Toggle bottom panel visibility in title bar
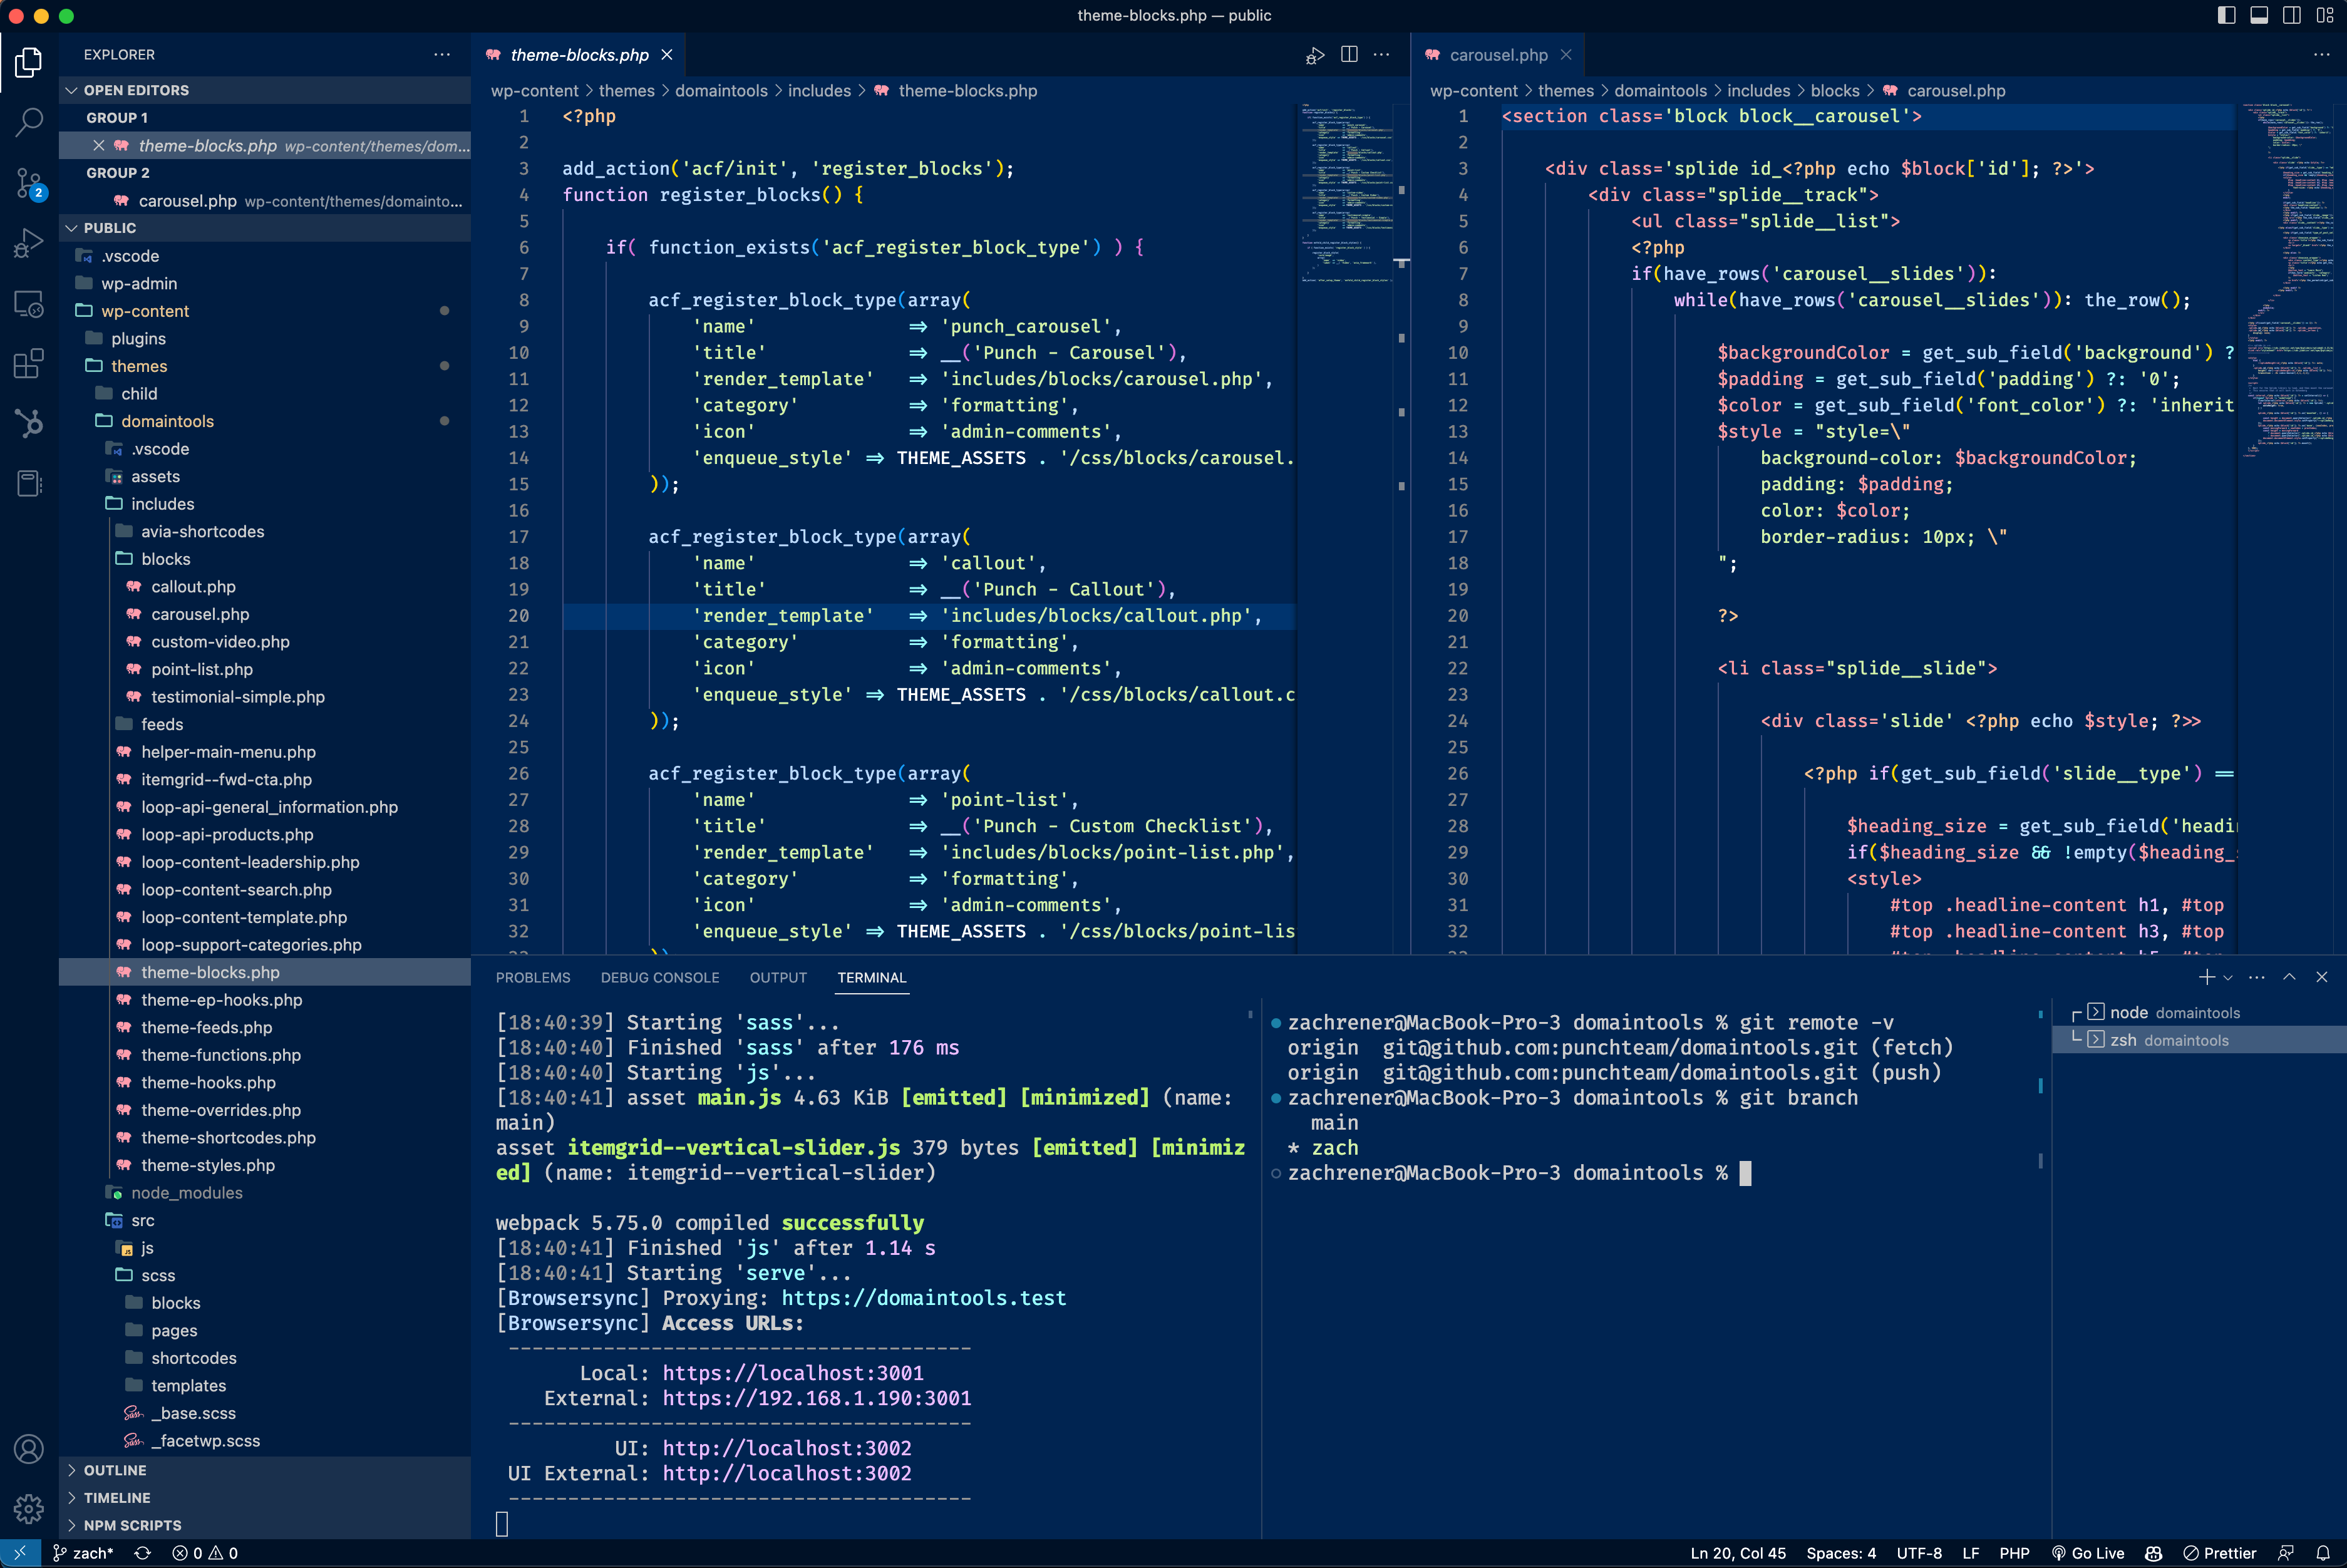Viewport: 2347px width, 1568px height. tap(2259, 15)
